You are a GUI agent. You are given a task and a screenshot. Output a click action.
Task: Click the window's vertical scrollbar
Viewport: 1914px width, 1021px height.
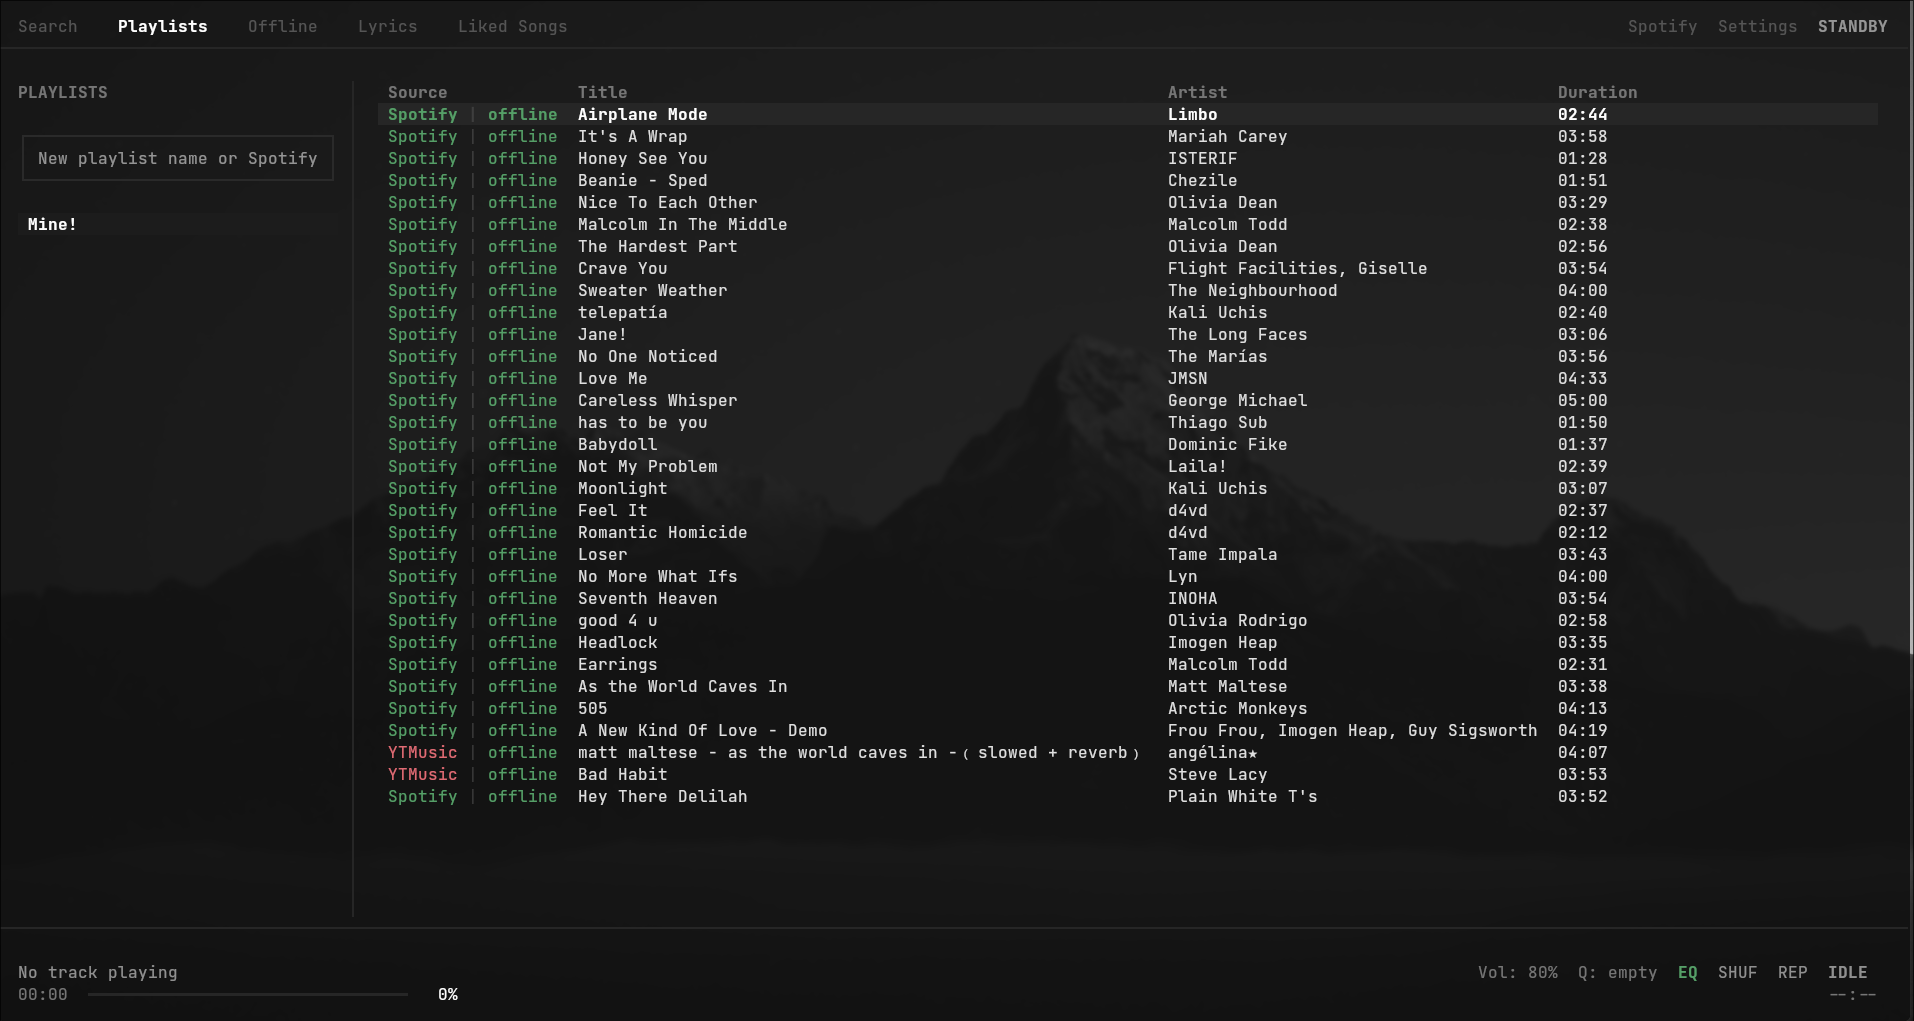click(1910, 330)
